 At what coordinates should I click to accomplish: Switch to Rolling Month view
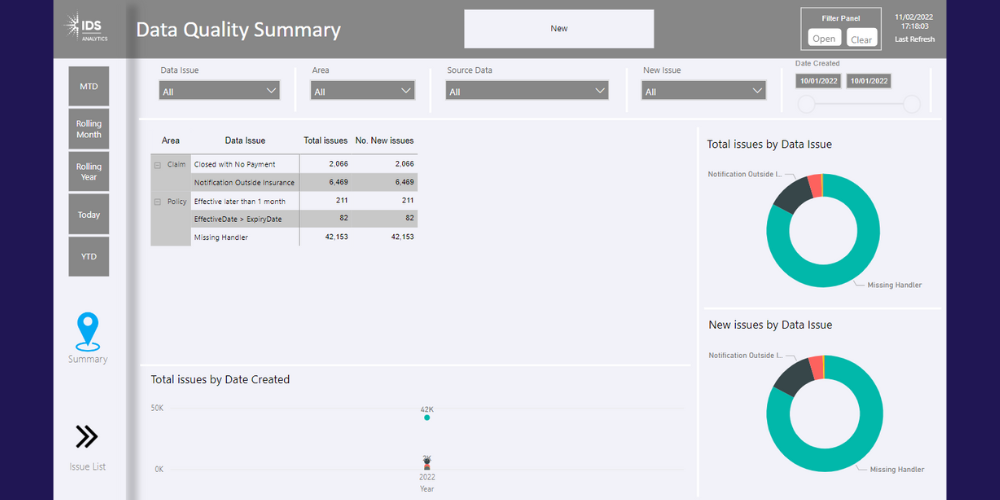(89, 129)
